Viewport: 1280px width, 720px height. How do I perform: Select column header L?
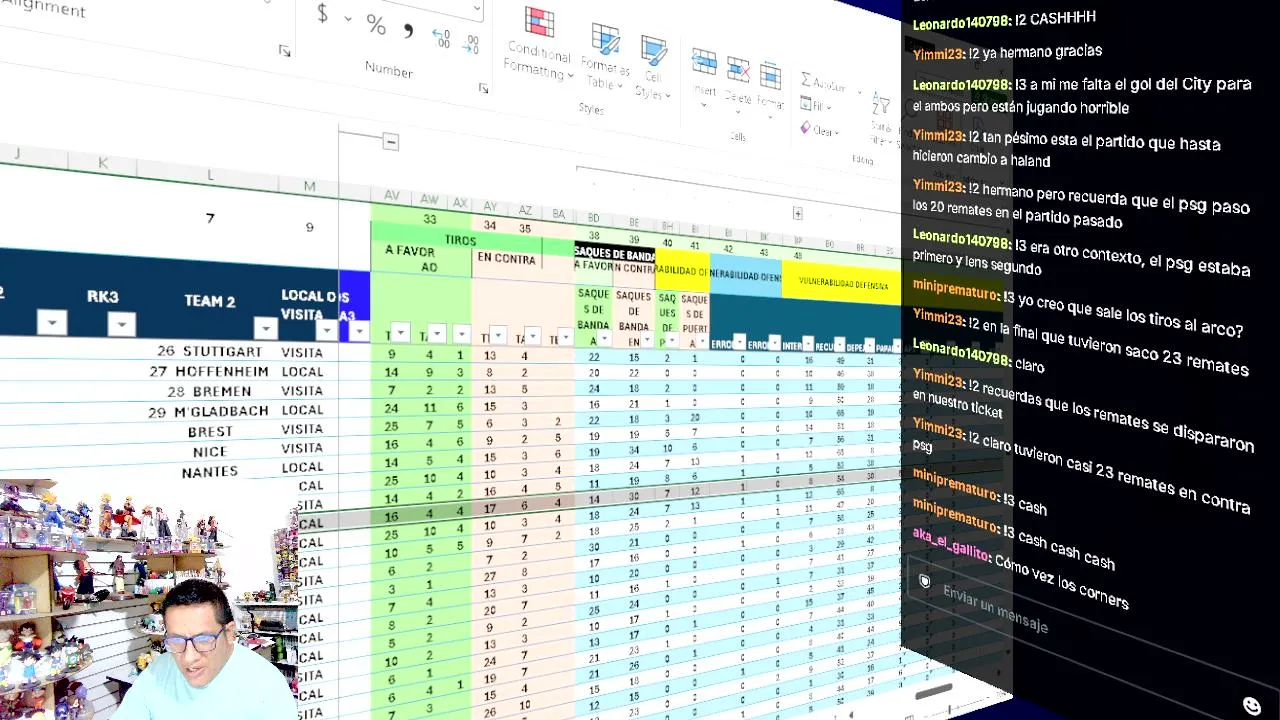(210, 176)
